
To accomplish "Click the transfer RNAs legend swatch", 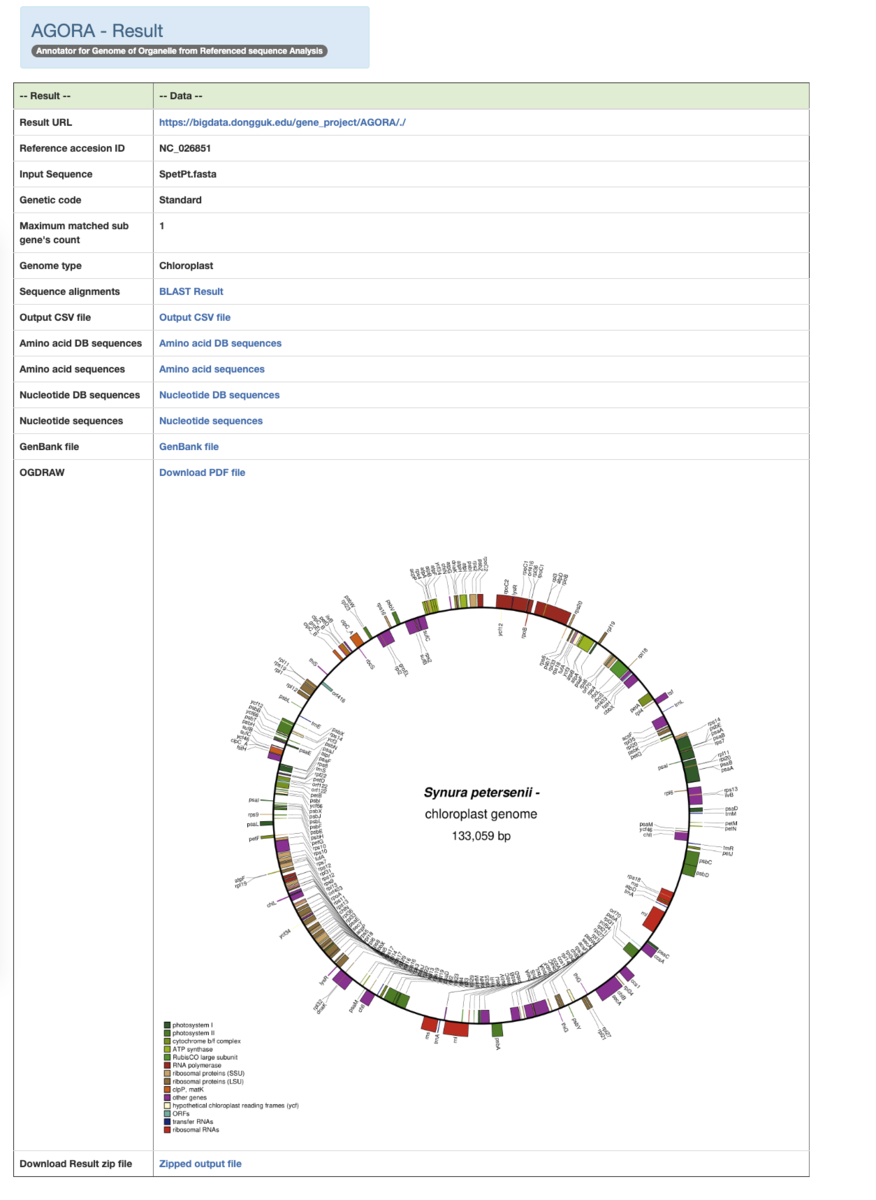I will [167, 1121].
